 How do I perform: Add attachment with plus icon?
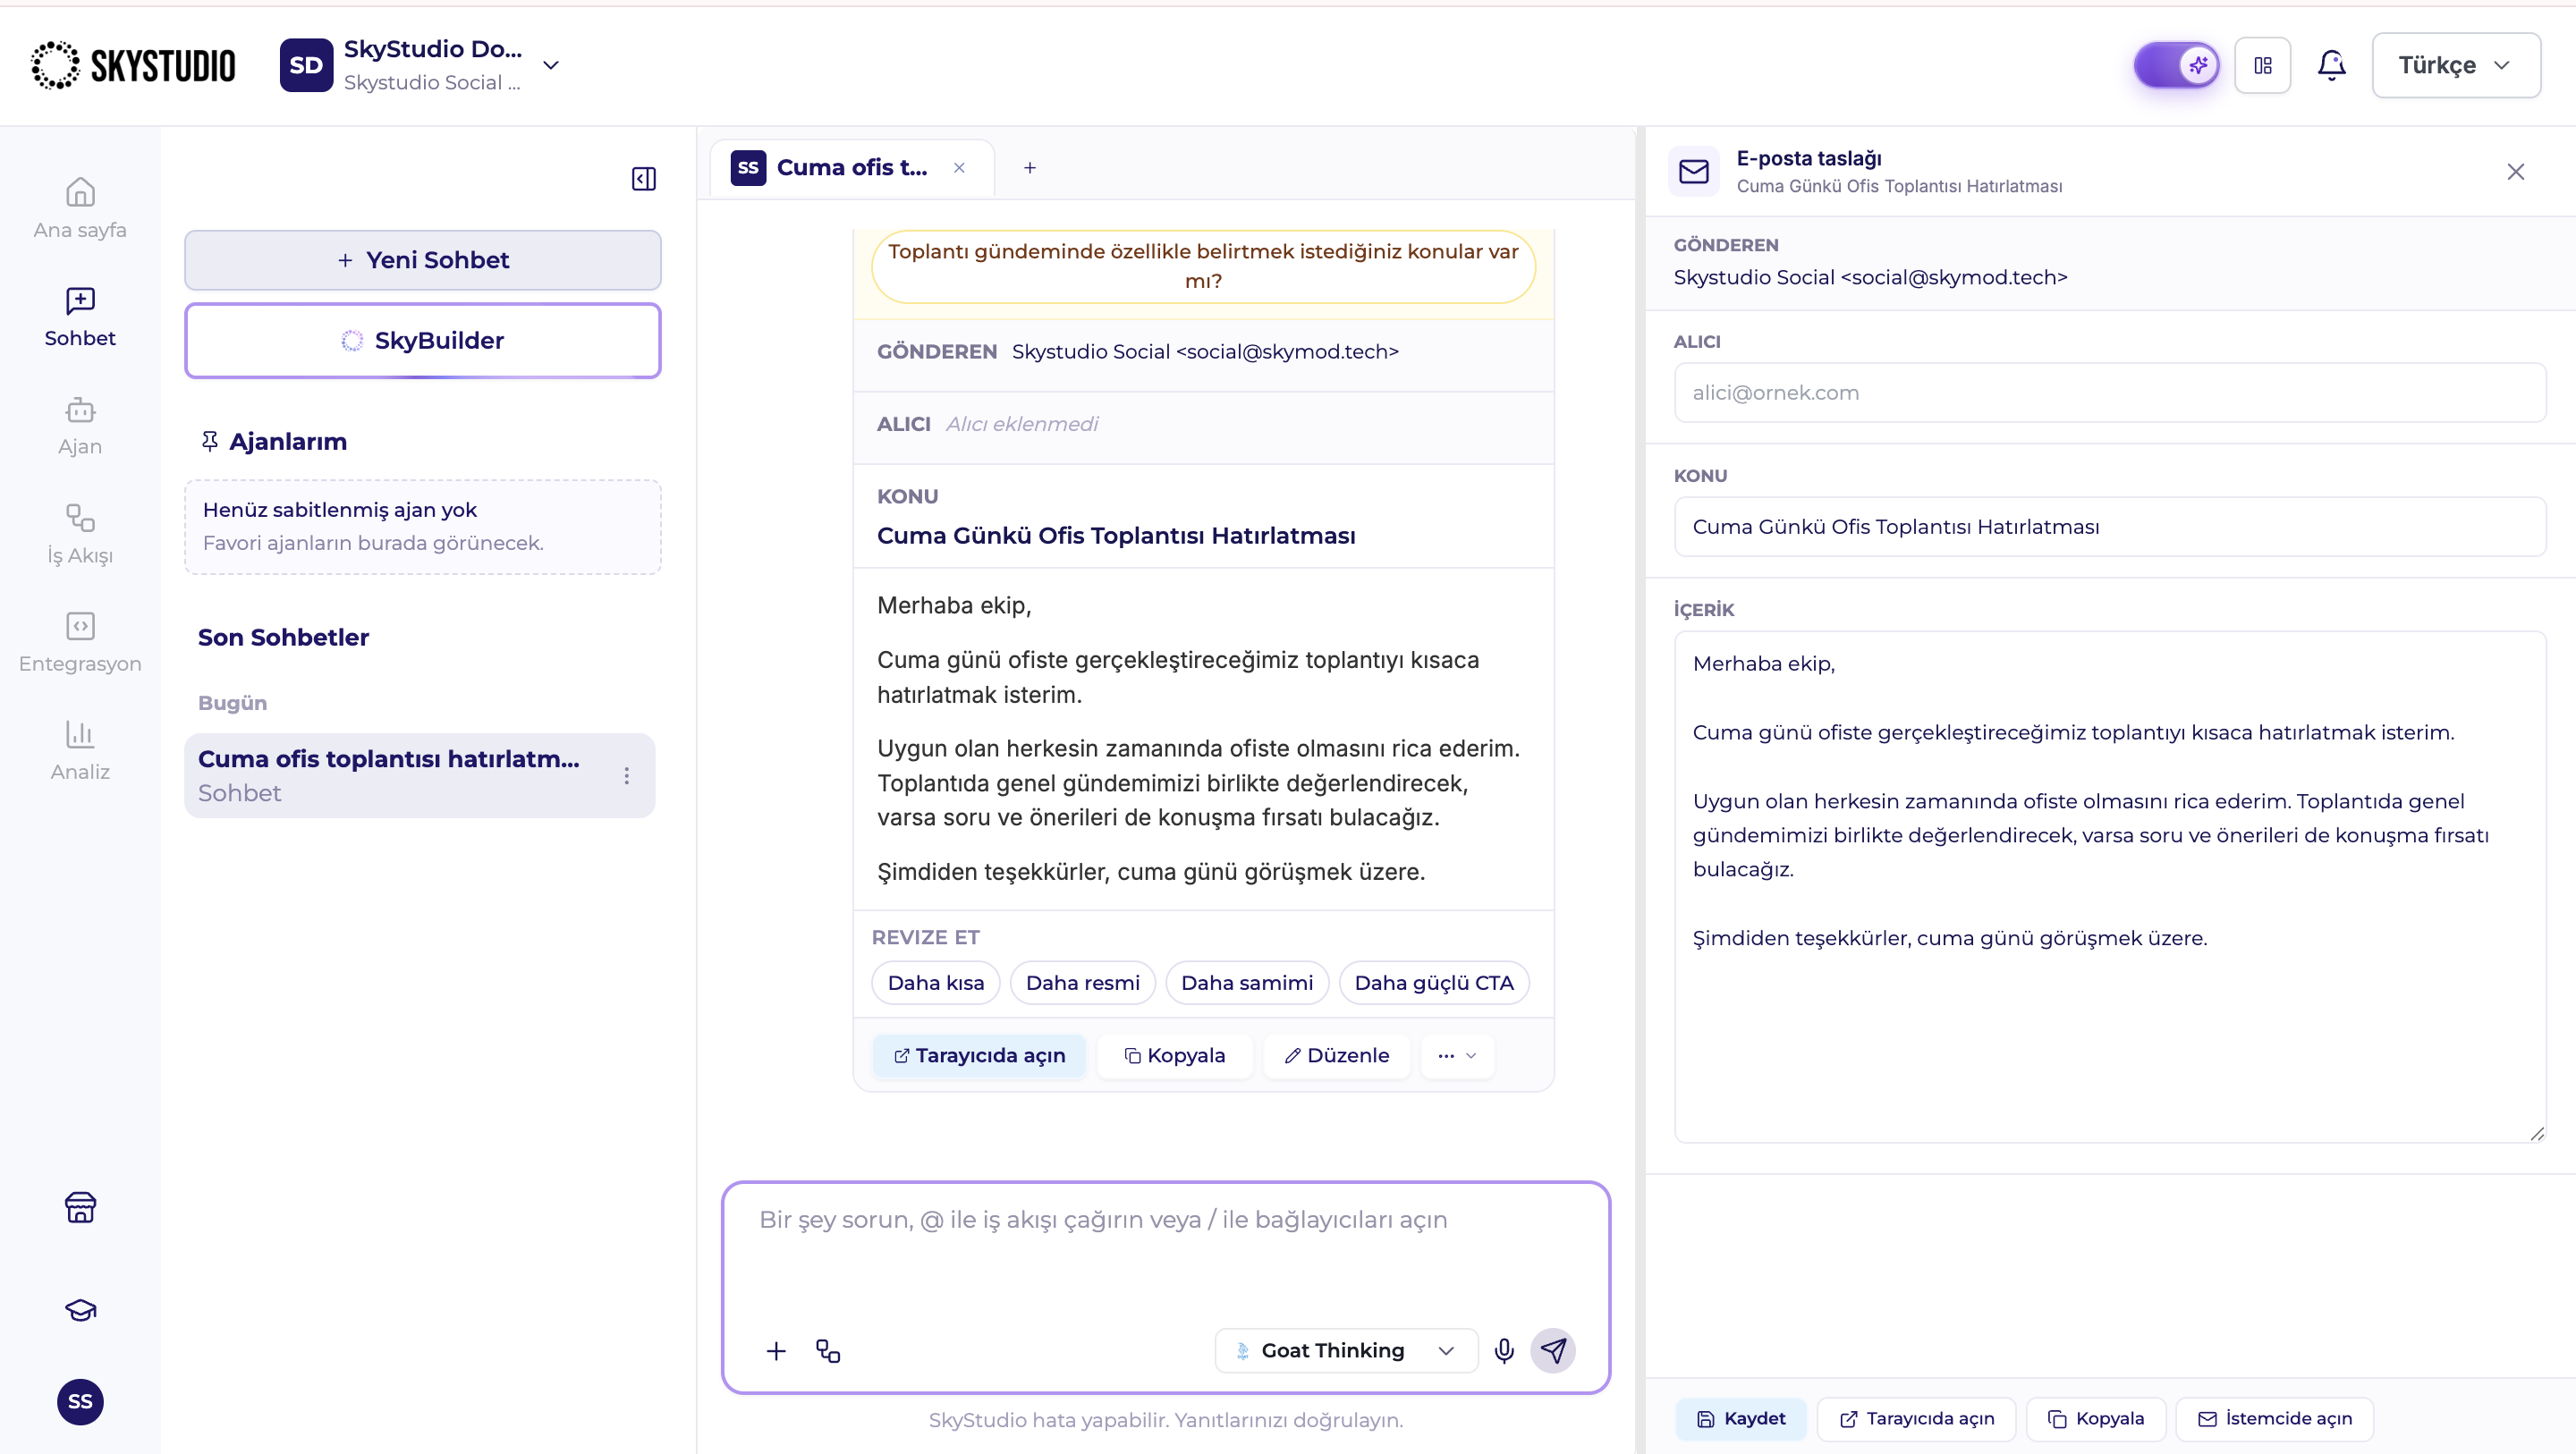click(x=776, y=1350)
